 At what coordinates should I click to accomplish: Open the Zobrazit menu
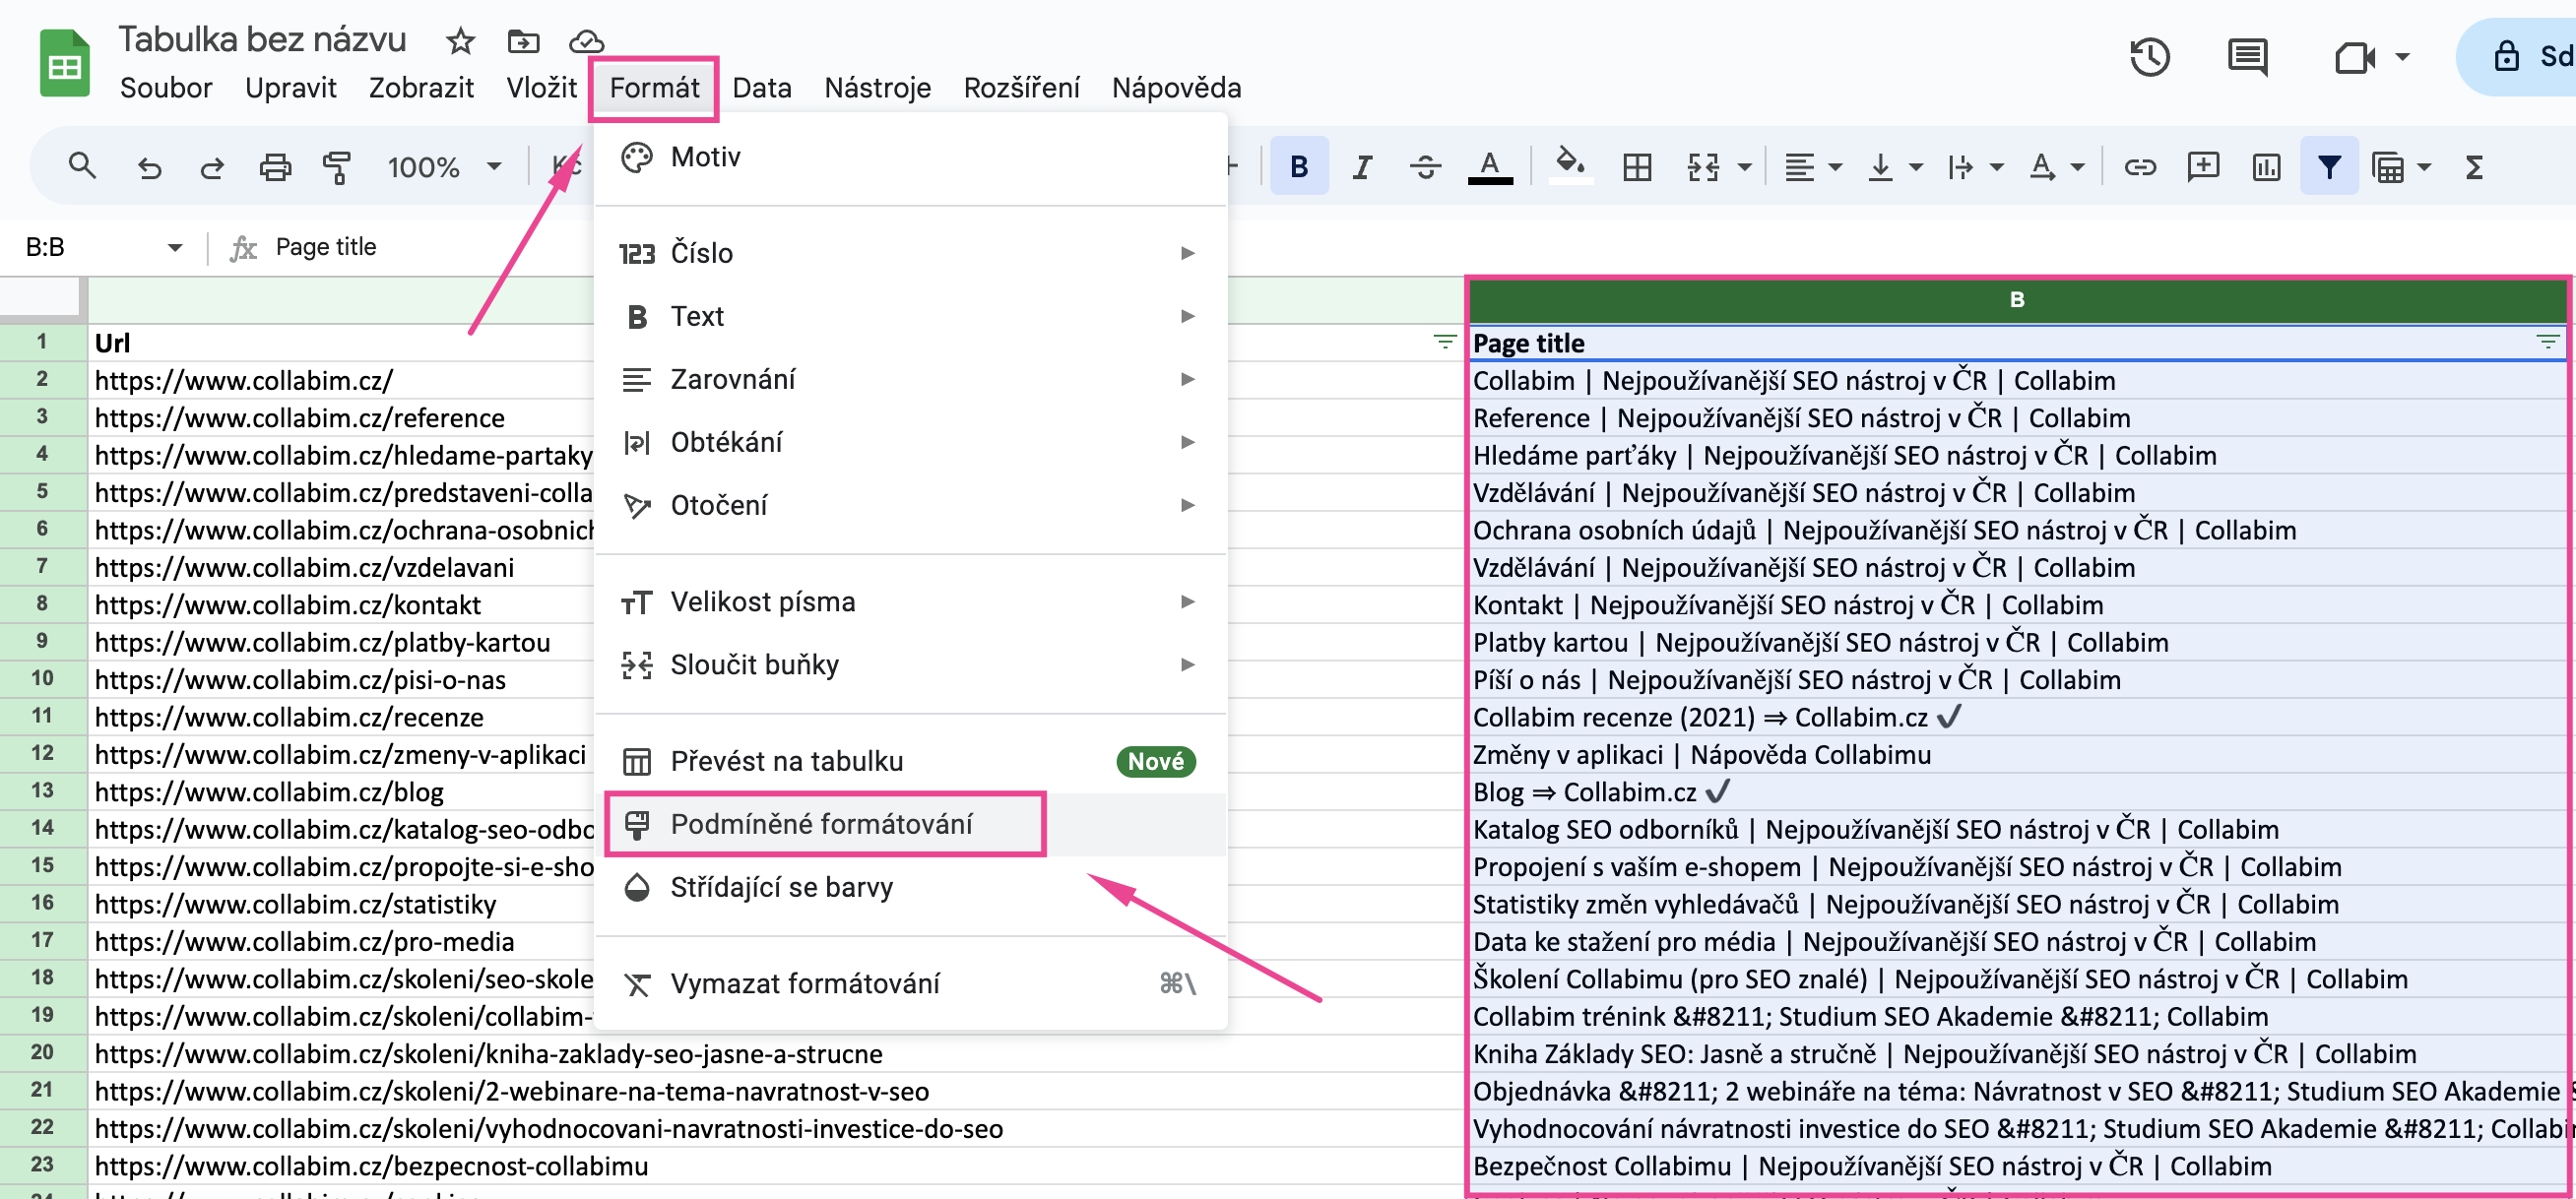[421, 88]
